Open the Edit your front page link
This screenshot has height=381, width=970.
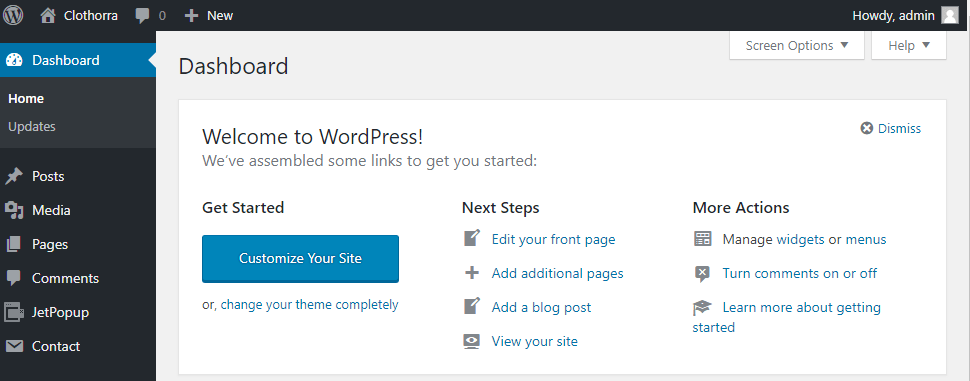point(553,239)
